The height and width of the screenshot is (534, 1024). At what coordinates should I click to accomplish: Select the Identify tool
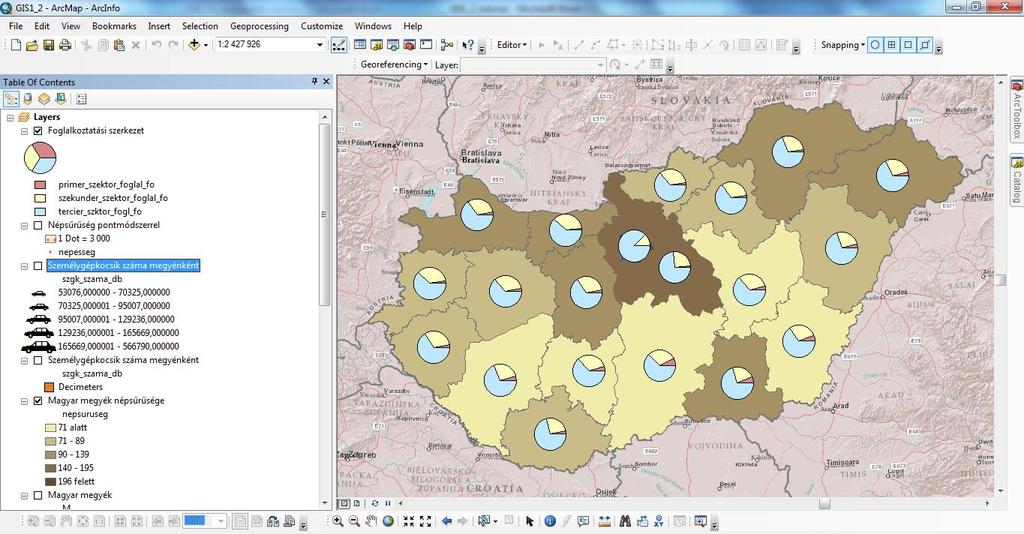(550, 521)
